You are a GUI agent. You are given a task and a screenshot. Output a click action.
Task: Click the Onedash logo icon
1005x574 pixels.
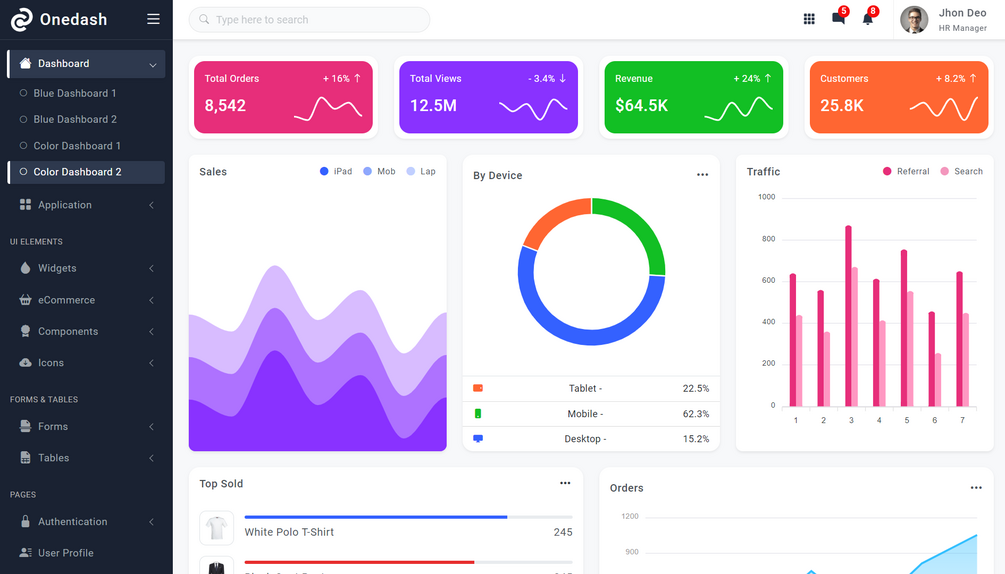21,19
